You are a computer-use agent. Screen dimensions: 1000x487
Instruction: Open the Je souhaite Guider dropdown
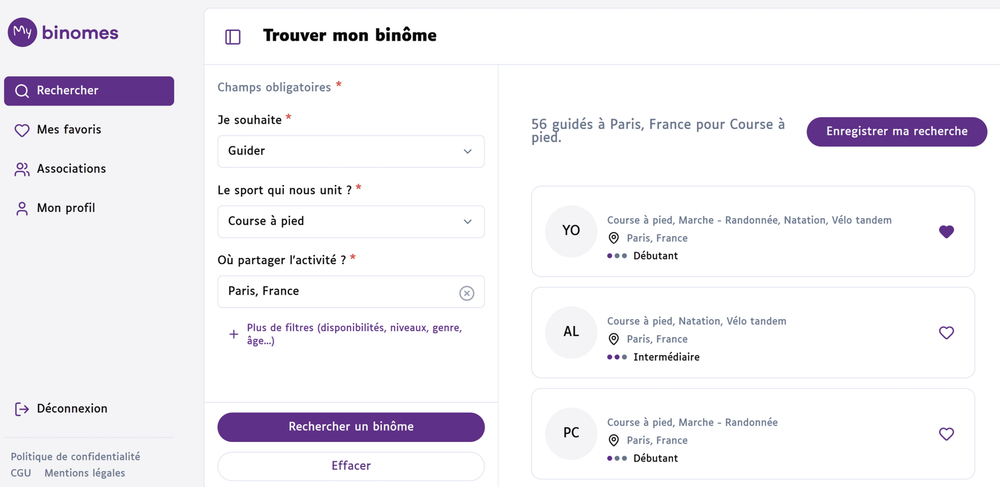coord(350,151)
